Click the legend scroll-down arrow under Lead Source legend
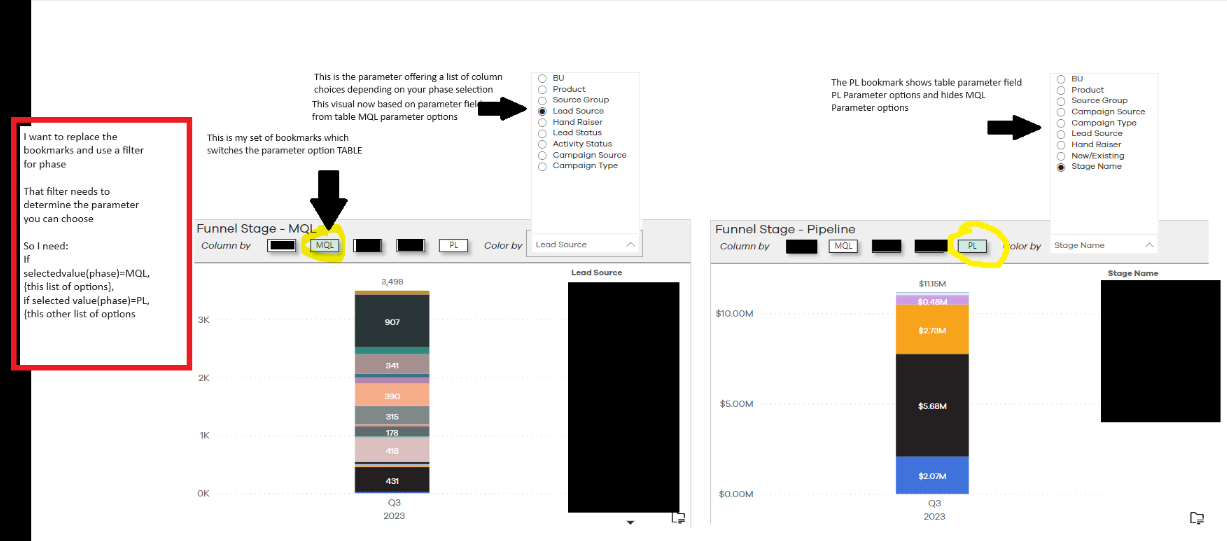The height and width of the screenshot is (541, 1227). 630,522
